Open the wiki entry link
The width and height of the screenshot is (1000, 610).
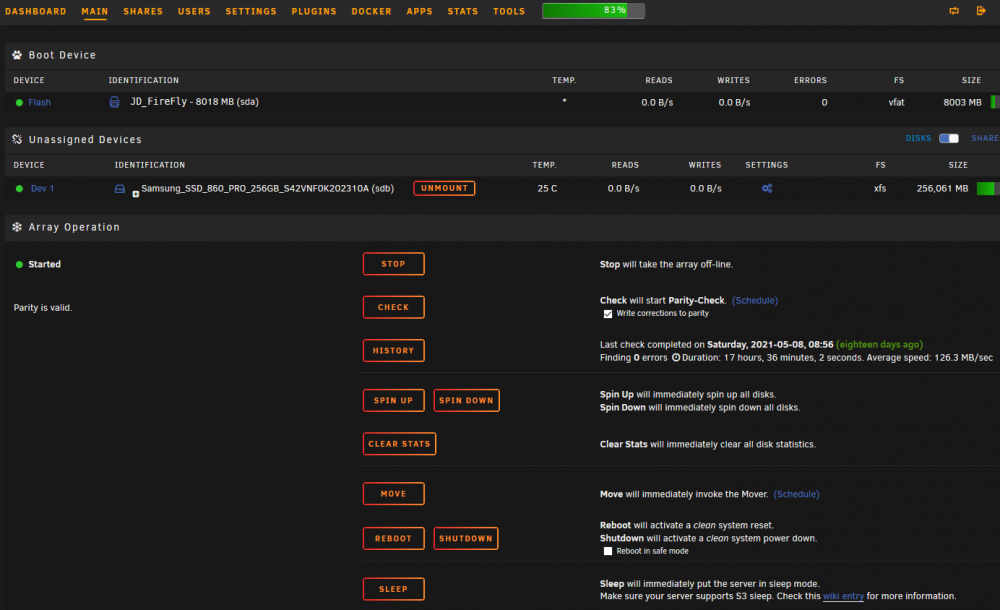843,597
